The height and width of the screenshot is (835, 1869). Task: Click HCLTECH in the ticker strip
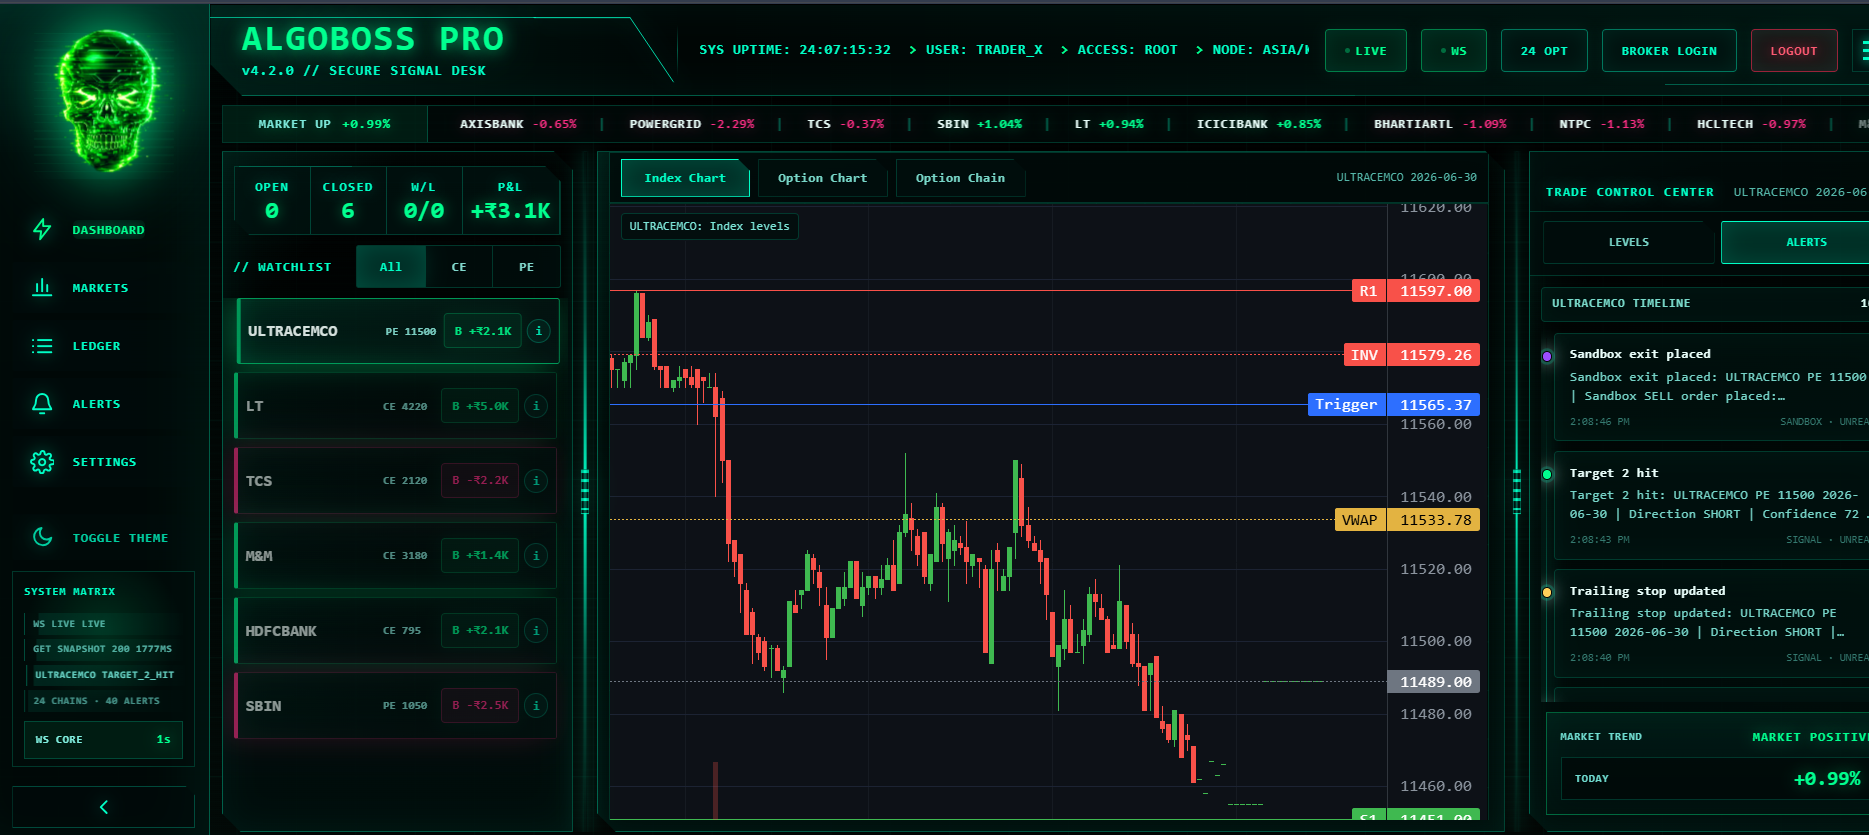click(1751, 124)
